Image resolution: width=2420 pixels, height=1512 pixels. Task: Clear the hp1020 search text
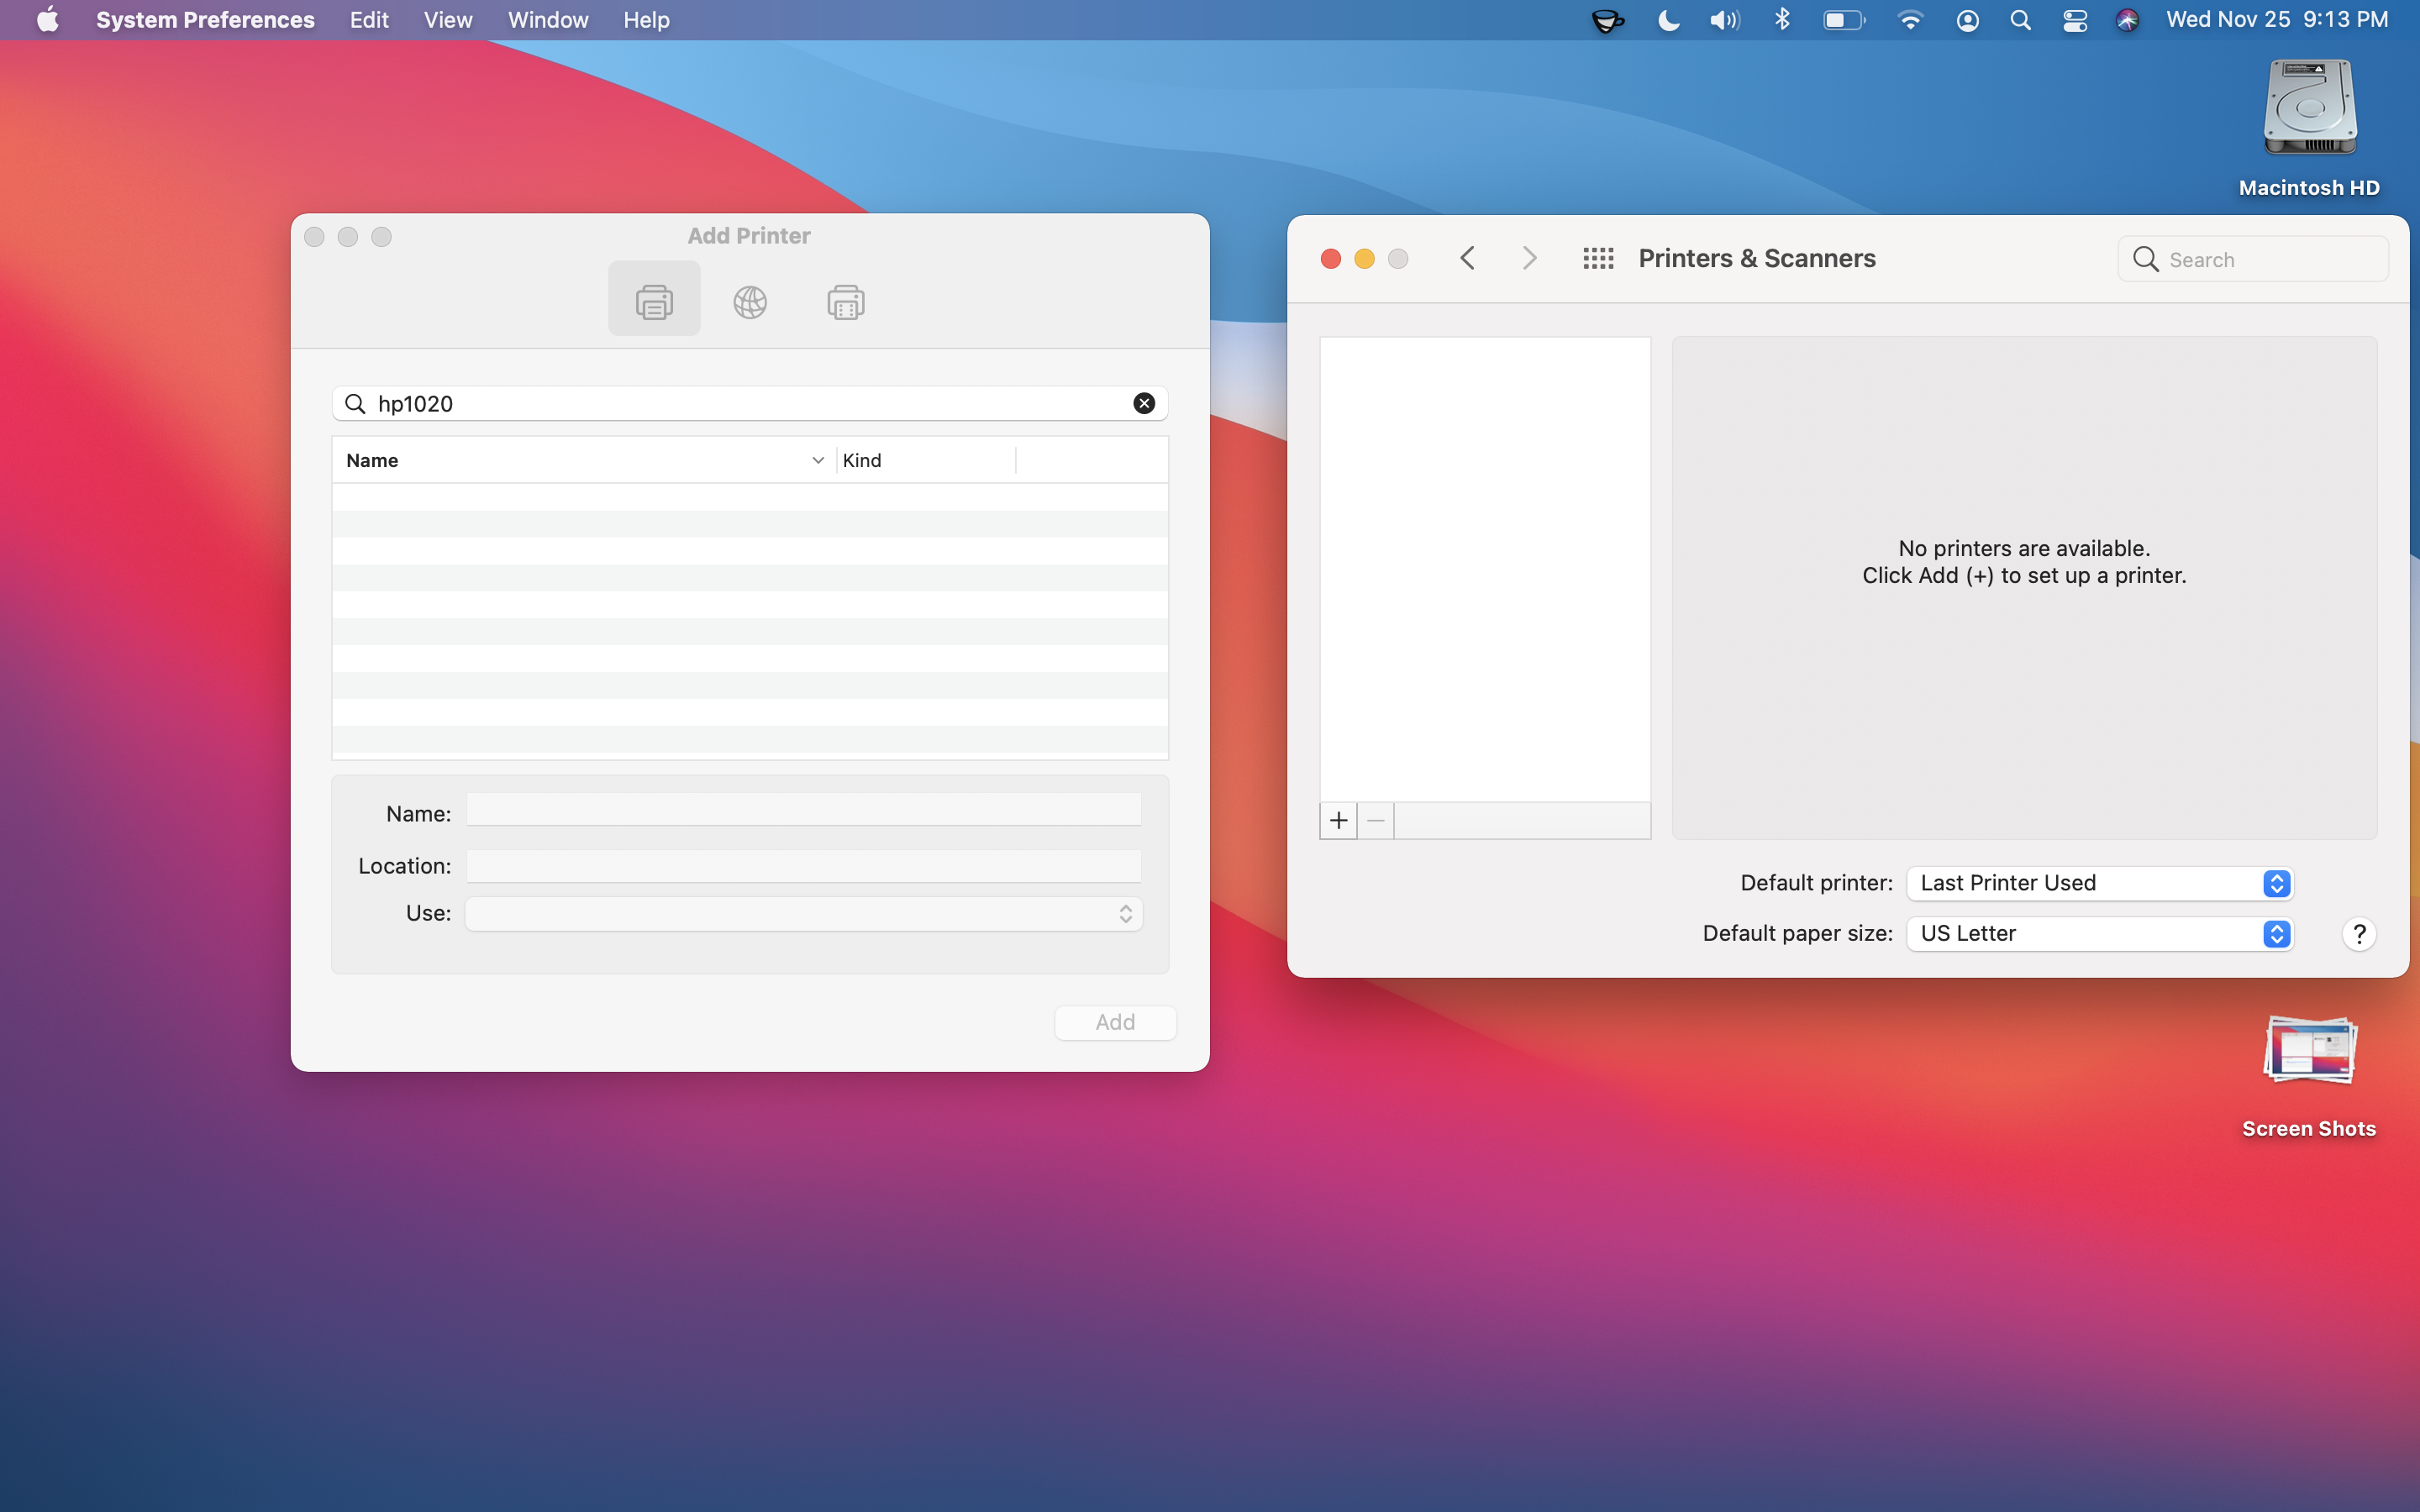1144,403
